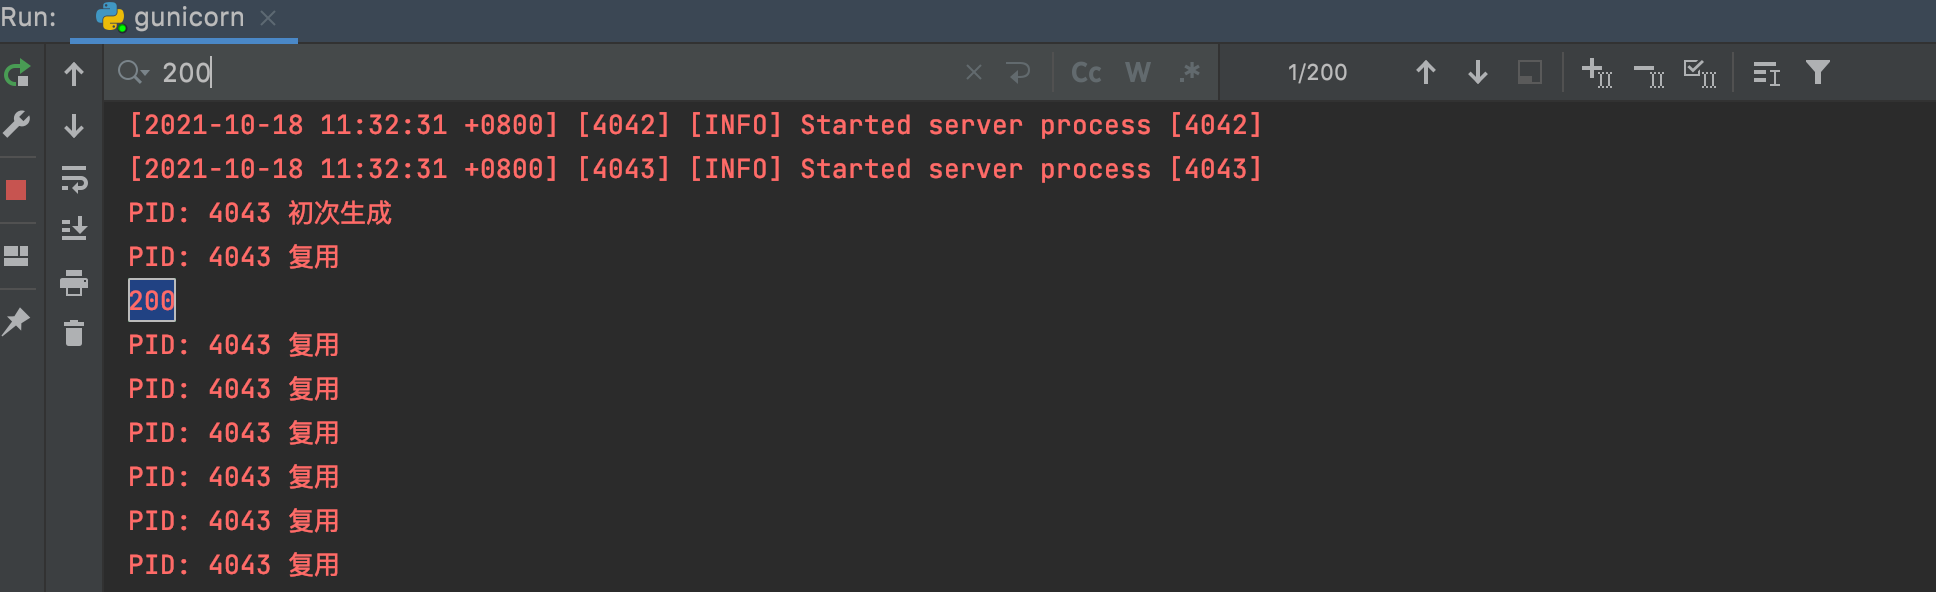Stop the running gunicorn process
1936x592 pixels.
coord(15,188)
